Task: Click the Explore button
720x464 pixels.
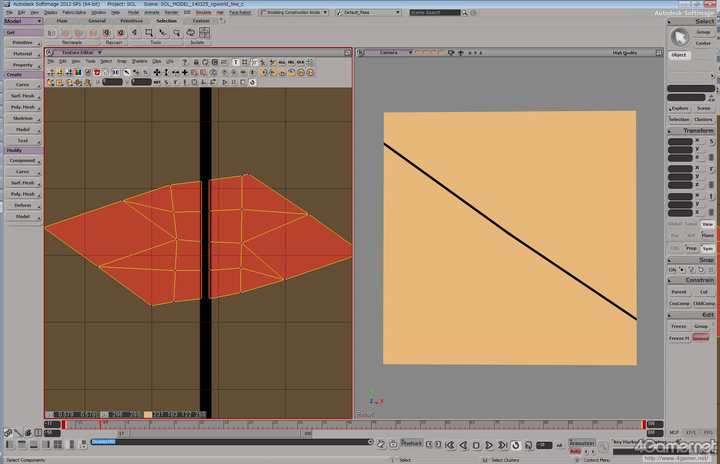Action: coord(679,108)
